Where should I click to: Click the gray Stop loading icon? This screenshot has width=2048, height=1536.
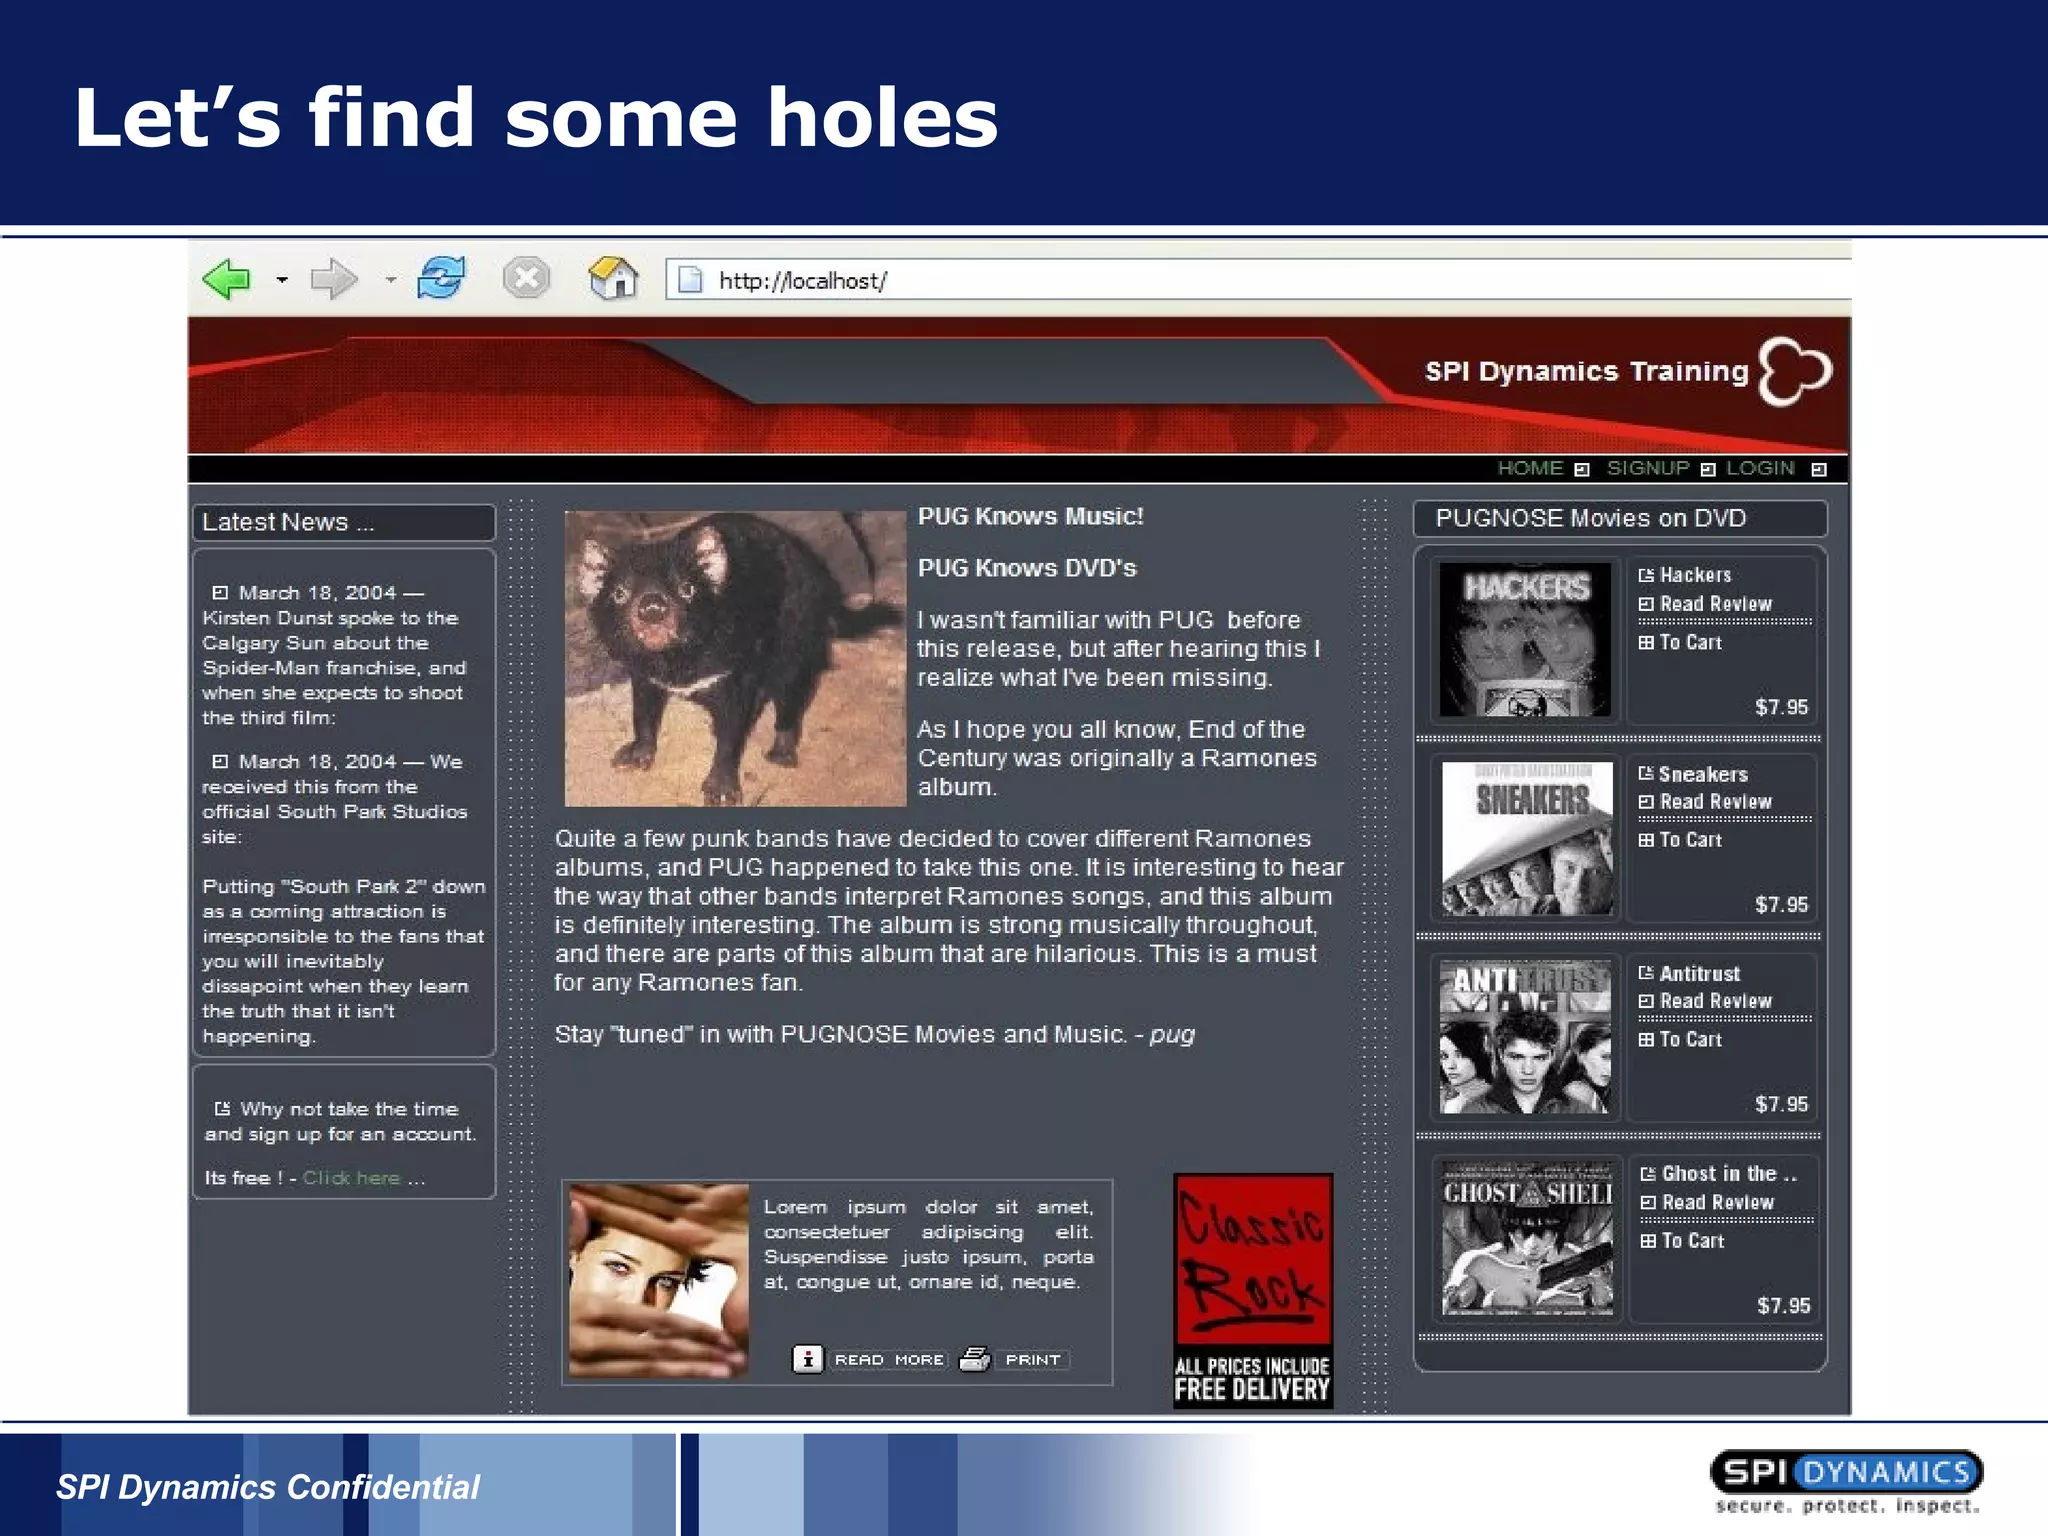(x=526, y=278)
